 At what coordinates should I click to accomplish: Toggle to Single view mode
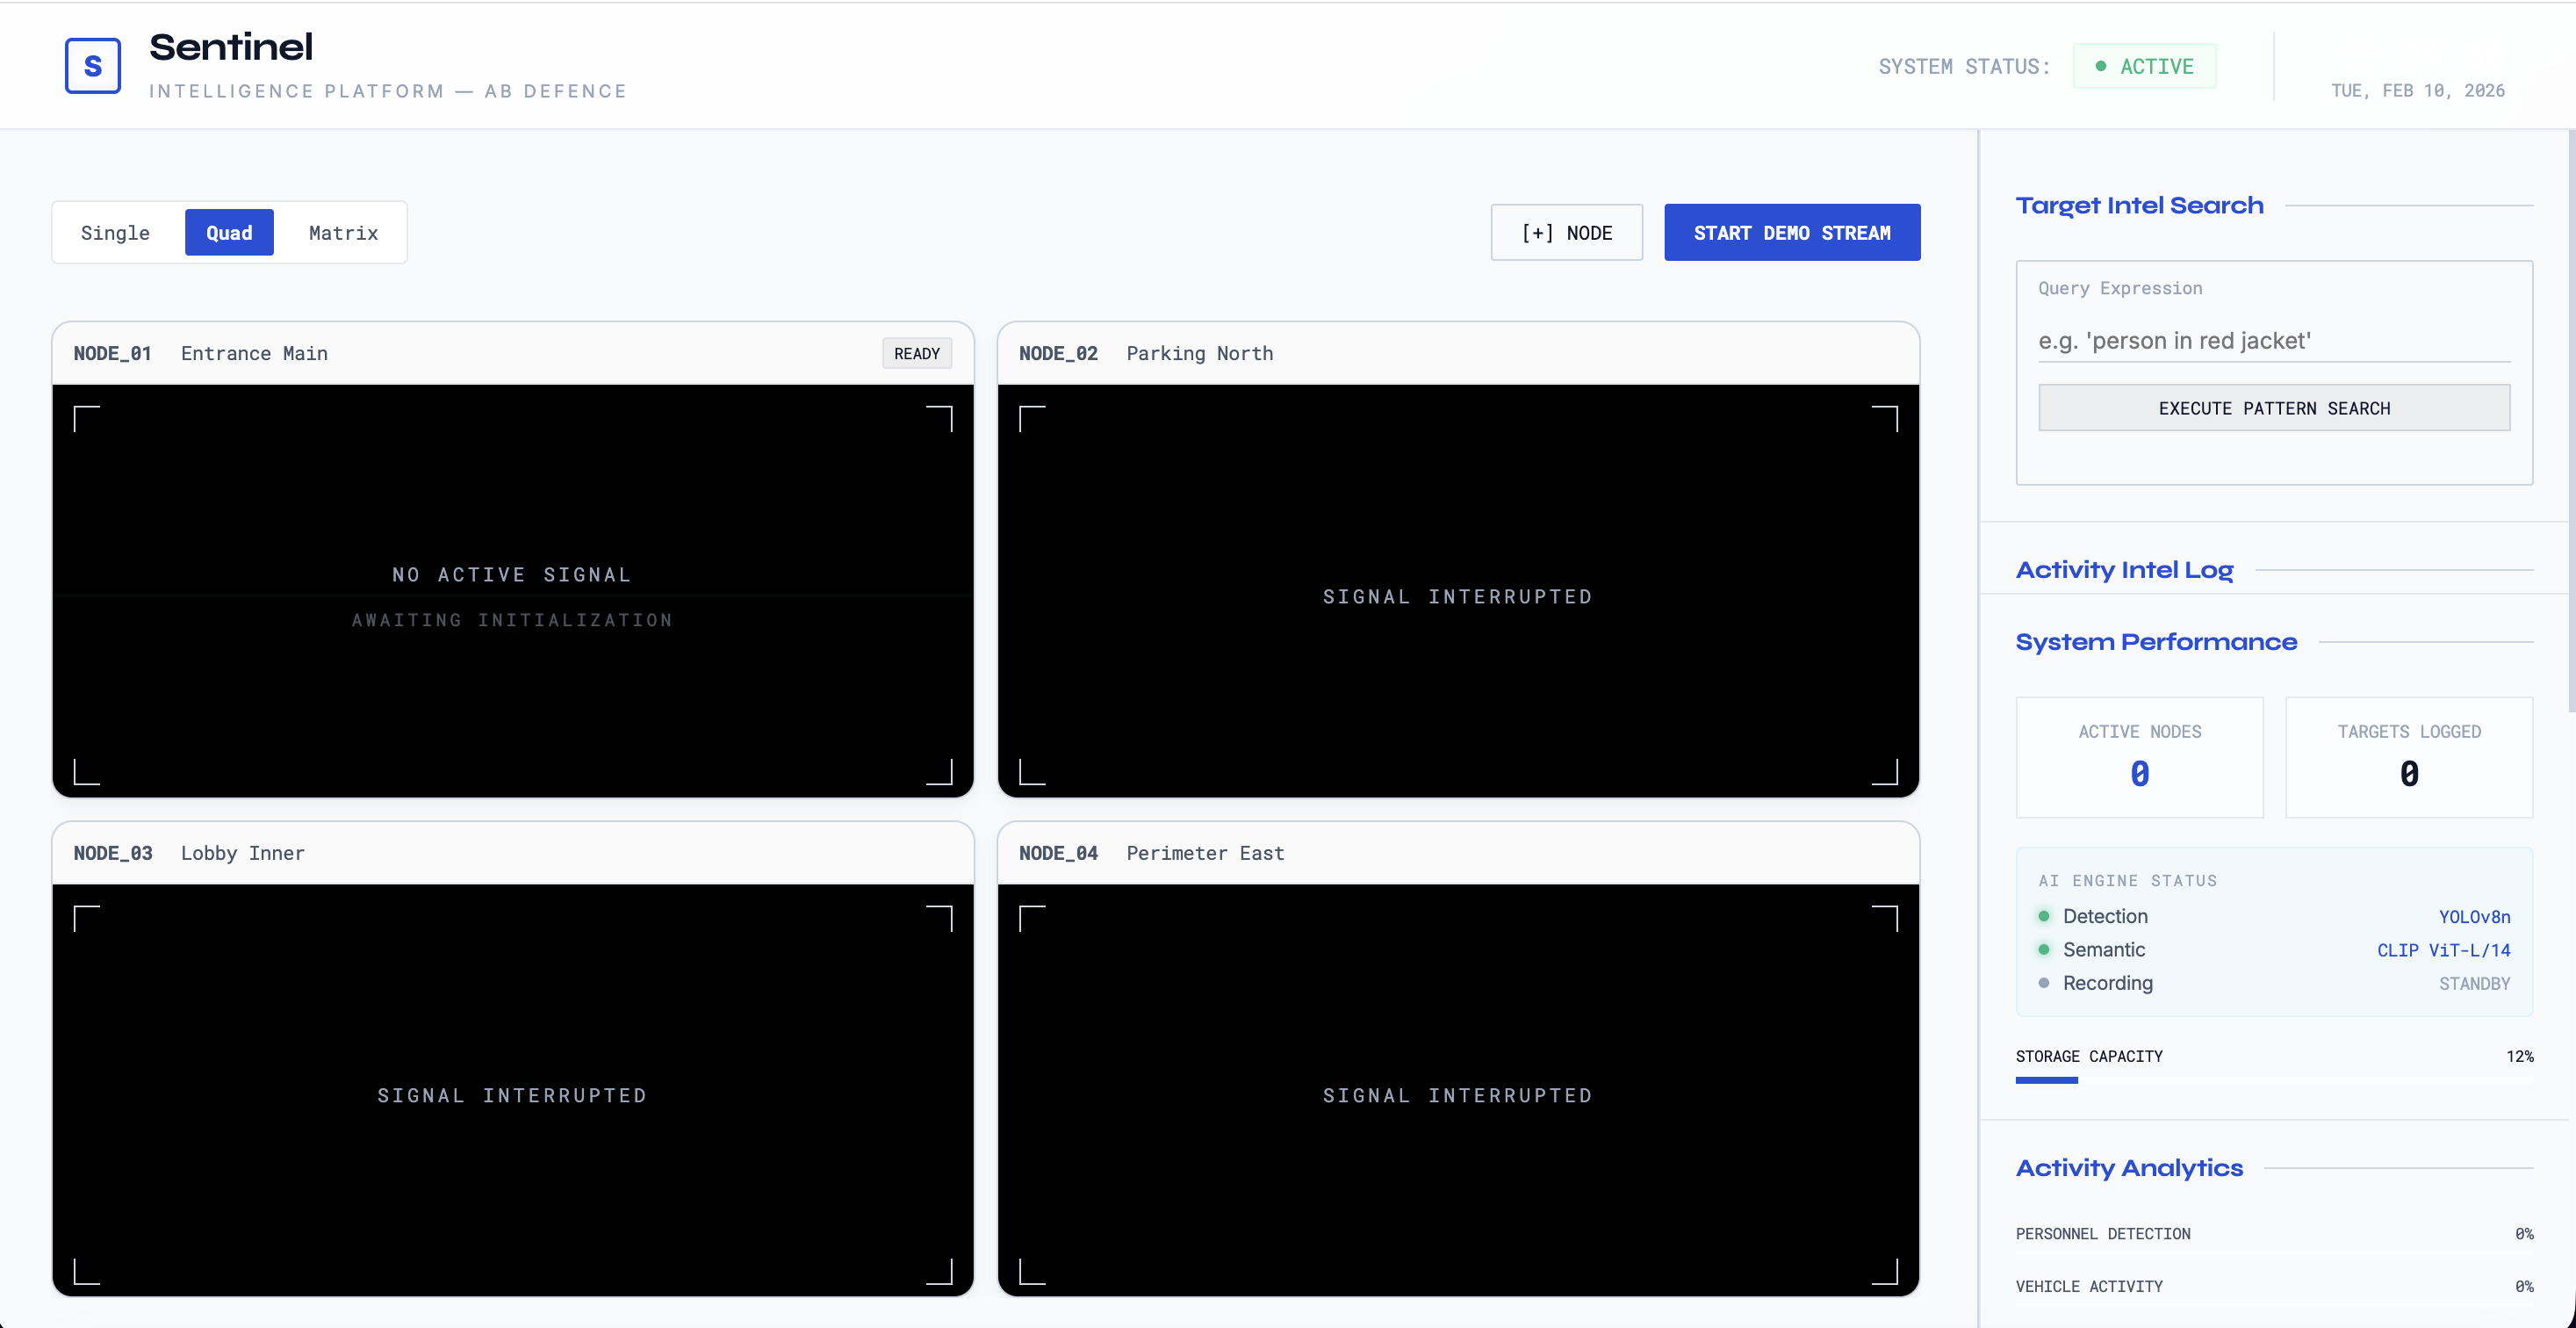pos(115,232)
